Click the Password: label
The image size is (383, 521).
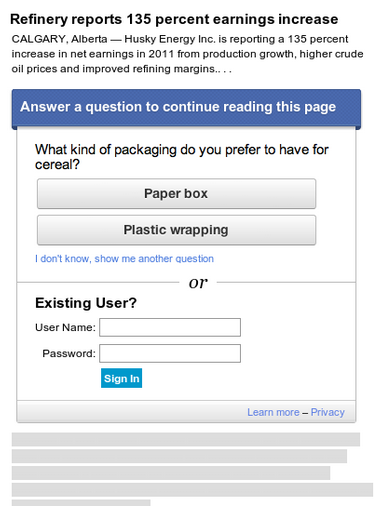click(x=69, y=353)
